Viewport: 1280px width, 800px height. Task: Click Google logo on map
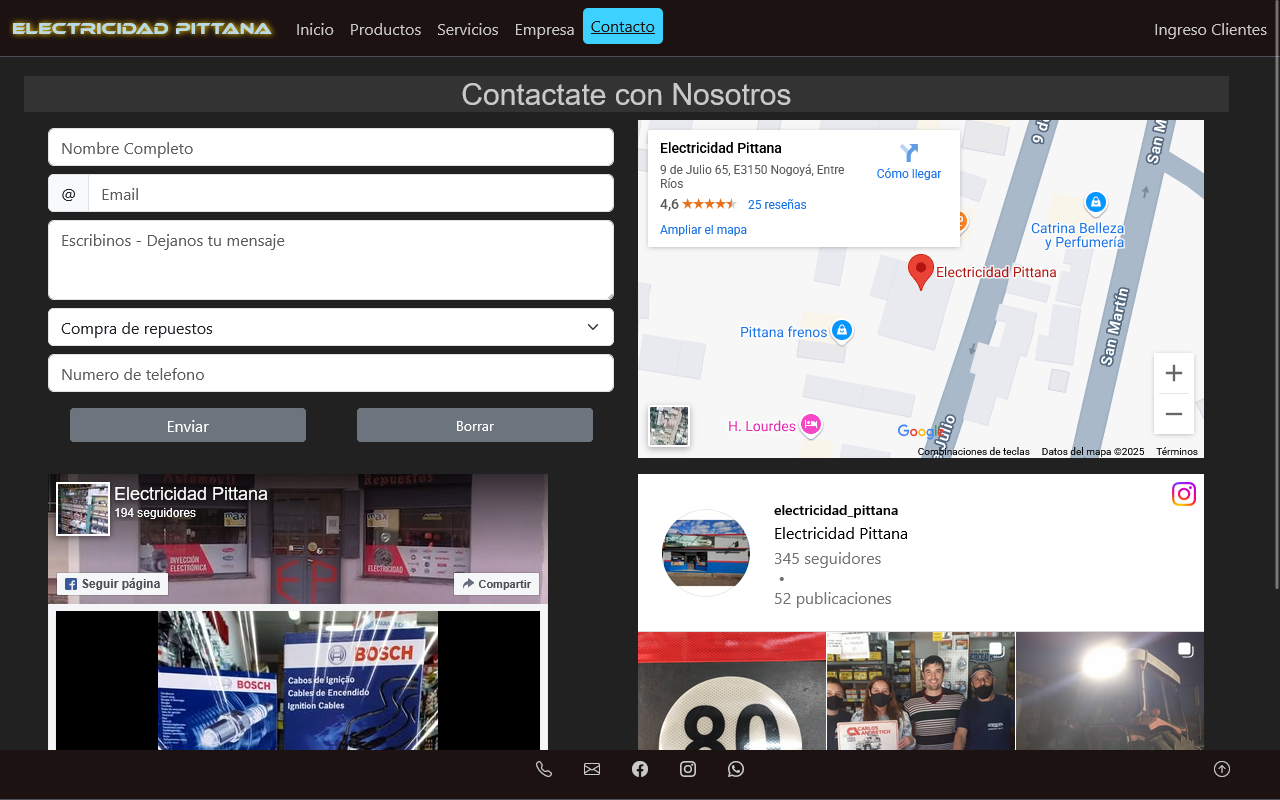click(x=920, y=431)
